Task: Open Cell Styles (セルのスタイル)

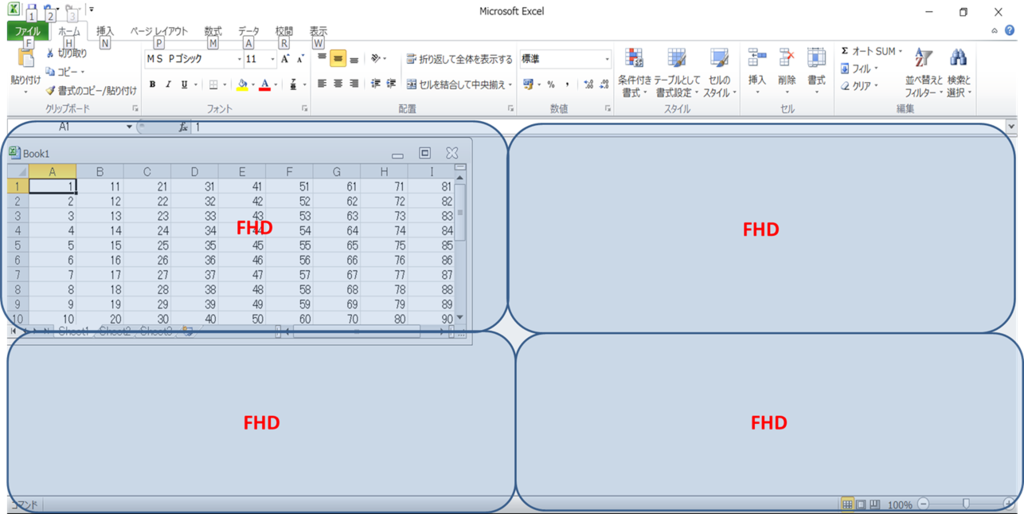Action: pyautogui.click(x=719, y=72)
